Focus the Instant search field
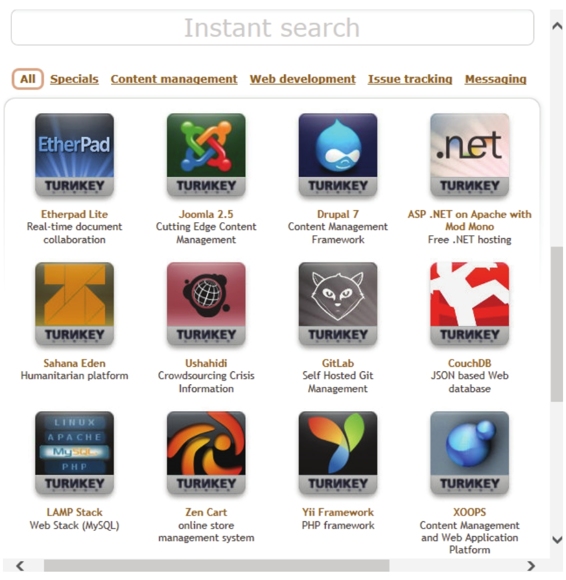The height and width of the screenshot is (580, 566). pyautogui.click(x=272, y=28)
